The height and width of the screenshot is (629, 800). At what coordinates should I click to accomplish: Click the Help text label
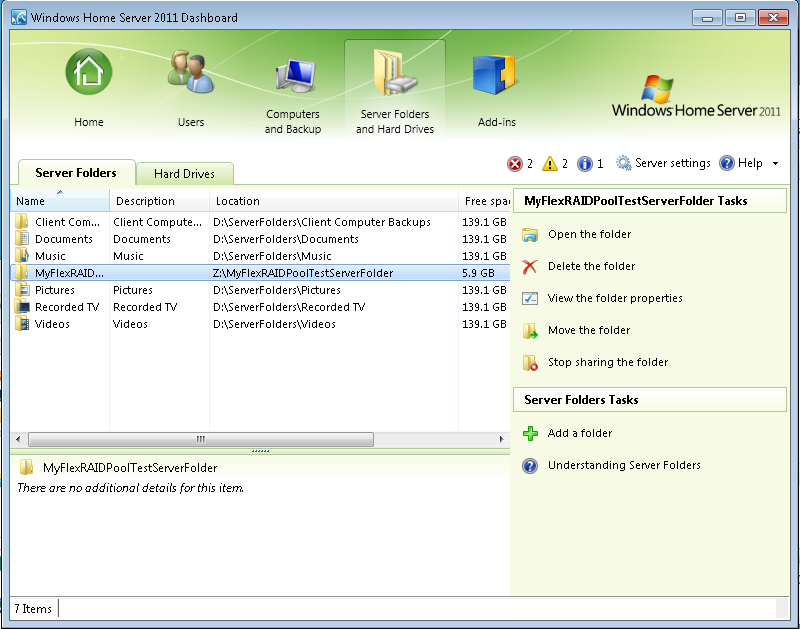(x=750, y=163)
